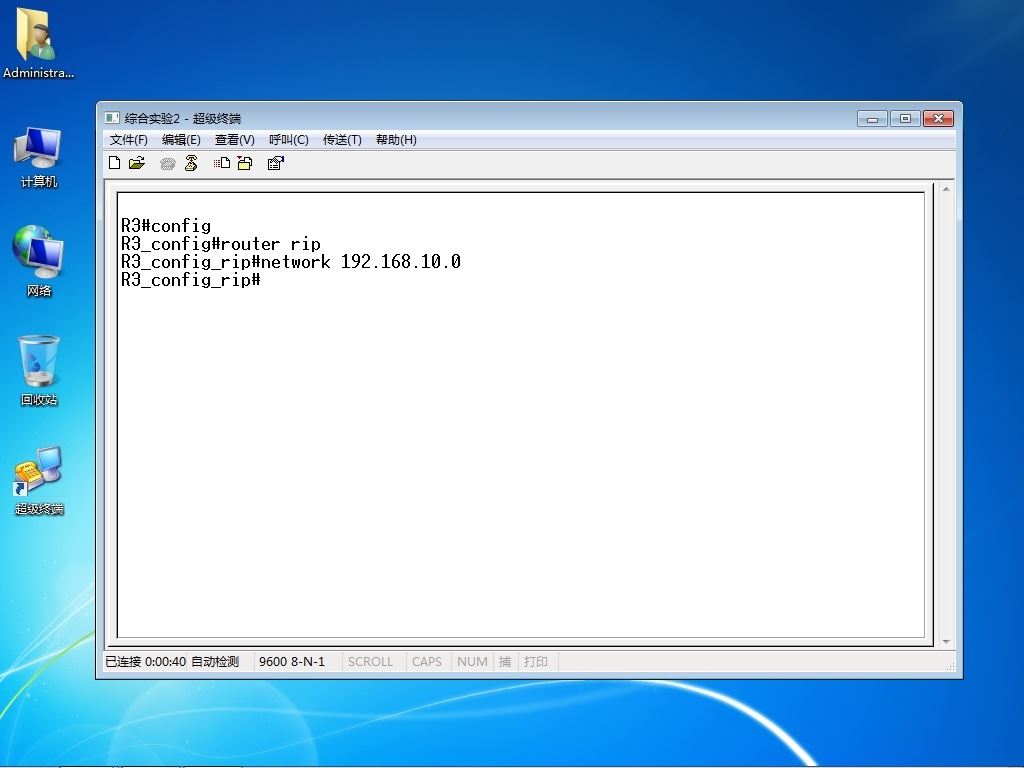This screenshot has width=1024, height=768.
Task: Select the 回收站 recycle bin icon
Action: 39,370
